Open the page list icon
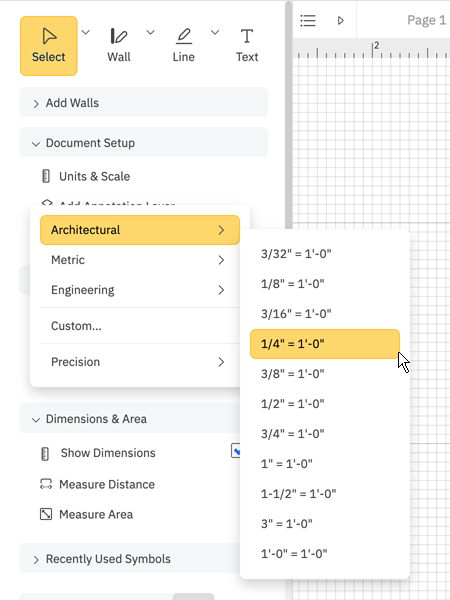Screen dimensions: 450x600 [x=308, y=20]
